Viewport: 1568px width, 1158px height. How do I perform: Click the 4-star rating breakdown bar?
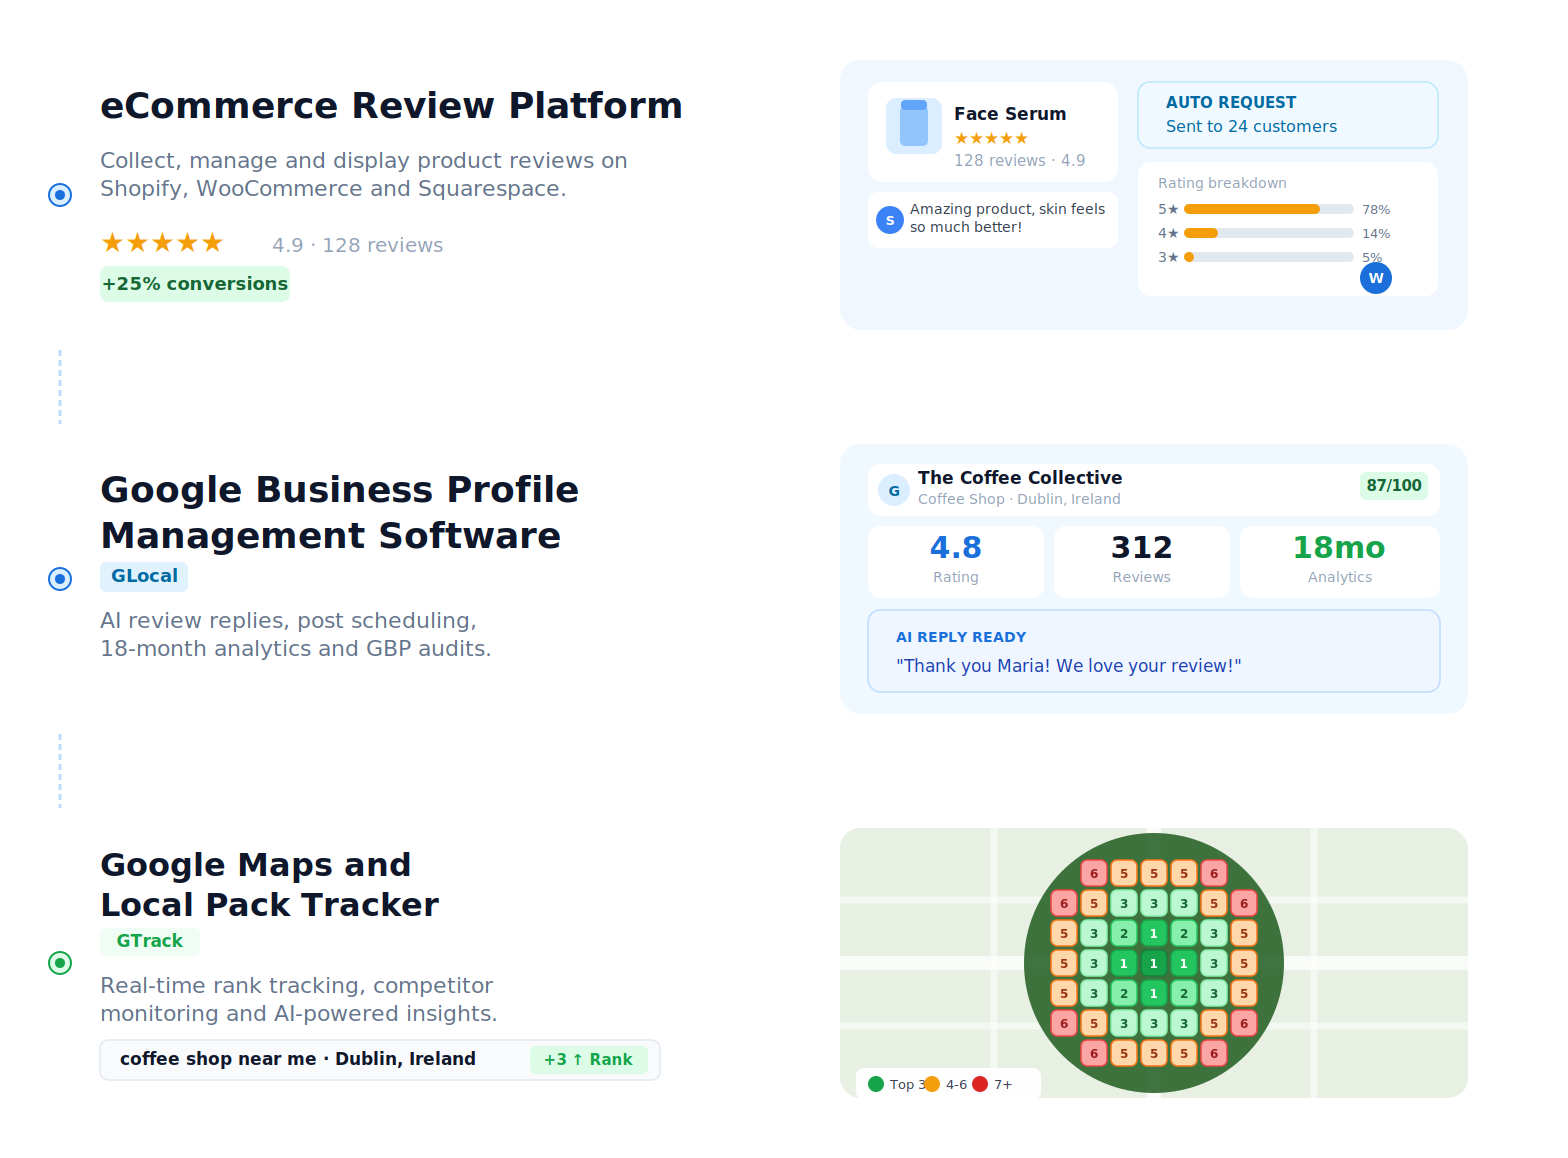1269,233
